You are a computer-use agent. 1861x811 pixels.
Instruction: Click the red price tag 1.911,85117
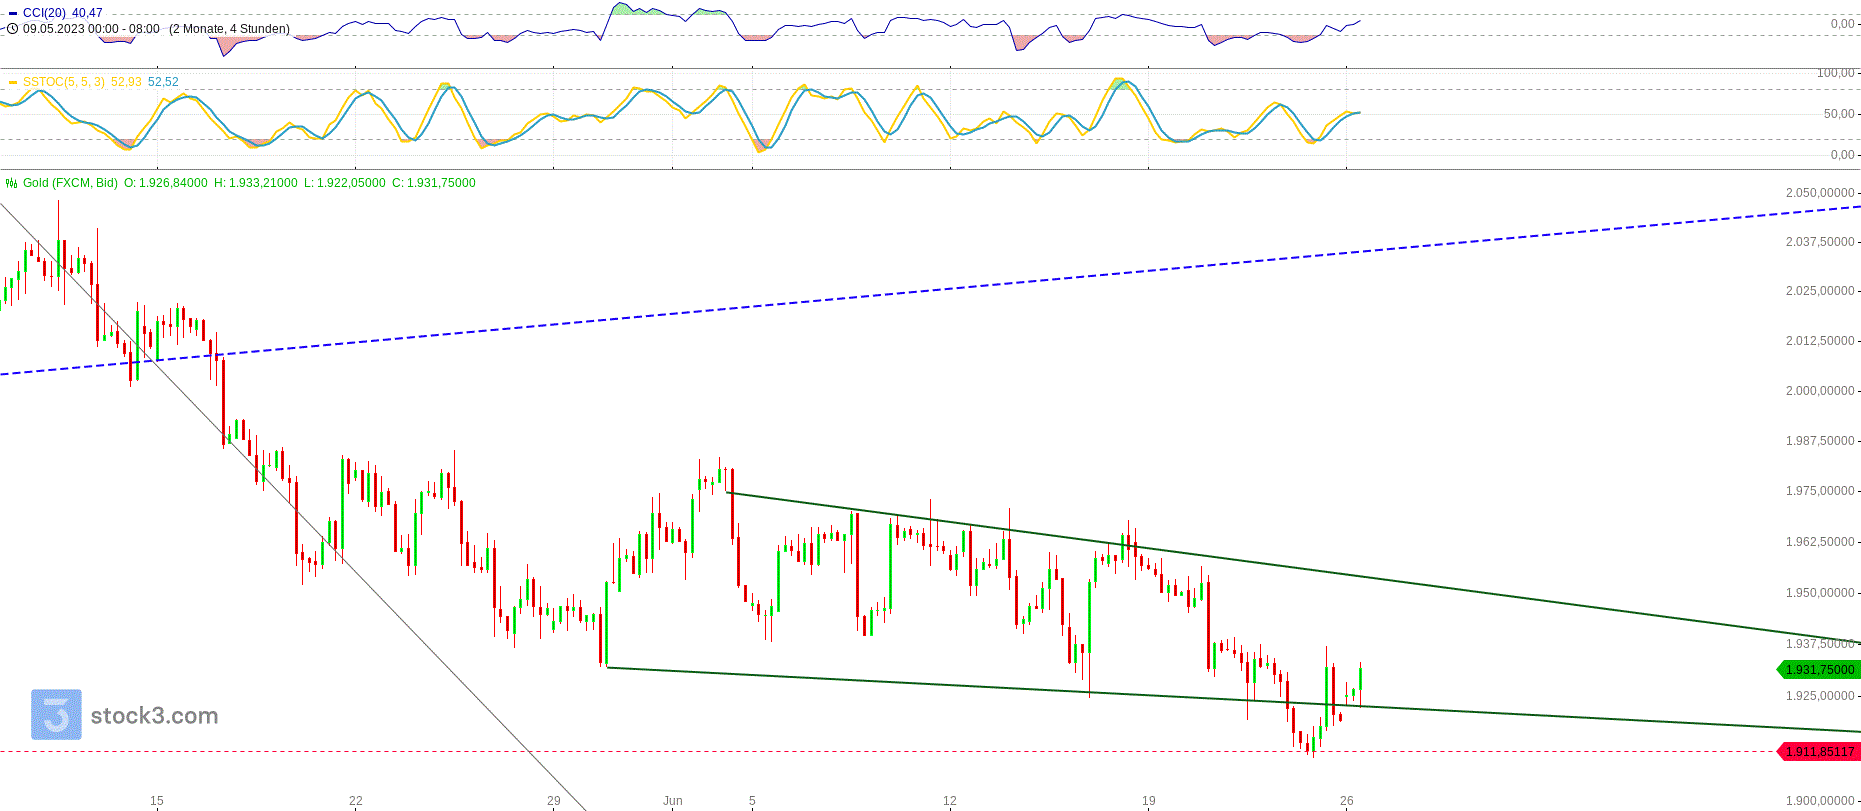(x=1819, y=751)
